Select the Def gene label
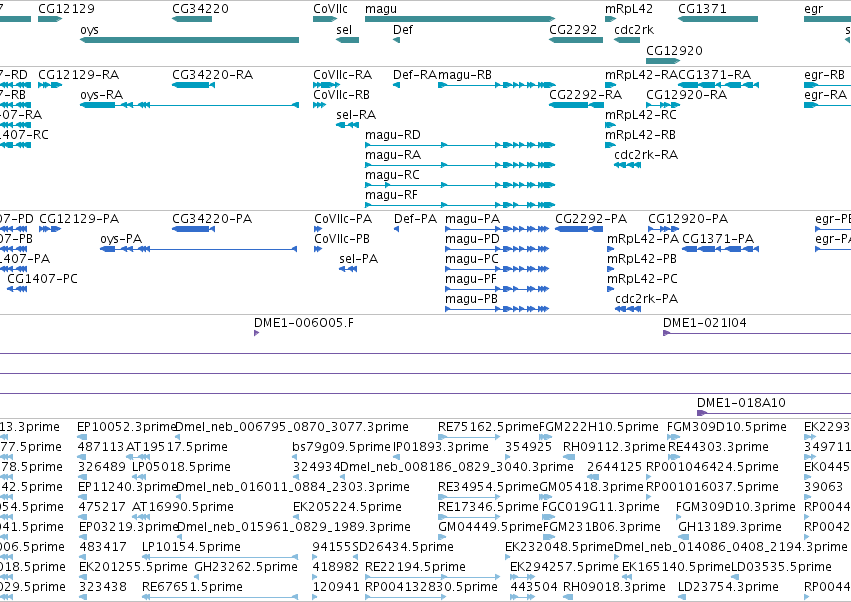 click(403, 29)
